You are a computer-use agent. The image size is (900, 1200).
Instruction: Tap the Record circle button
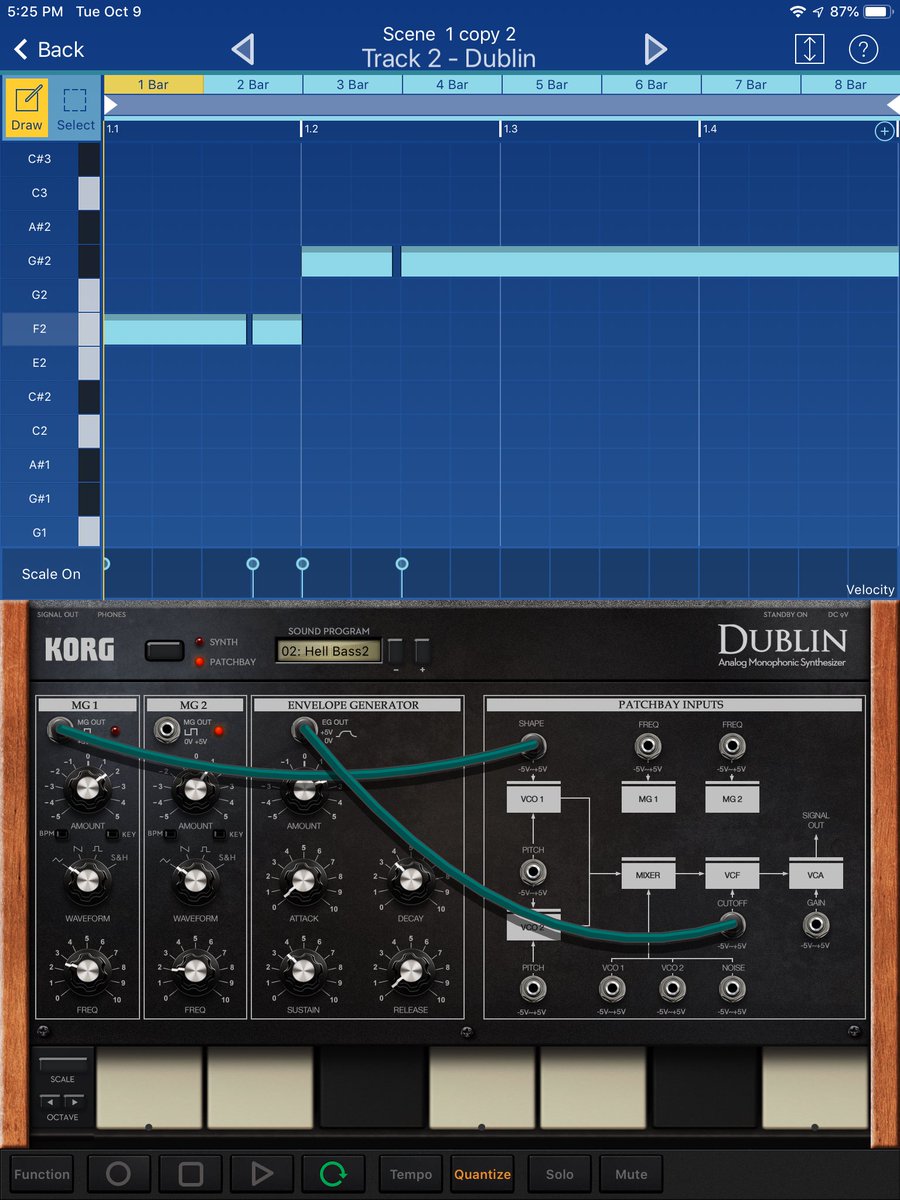(x=118, y=1173)
